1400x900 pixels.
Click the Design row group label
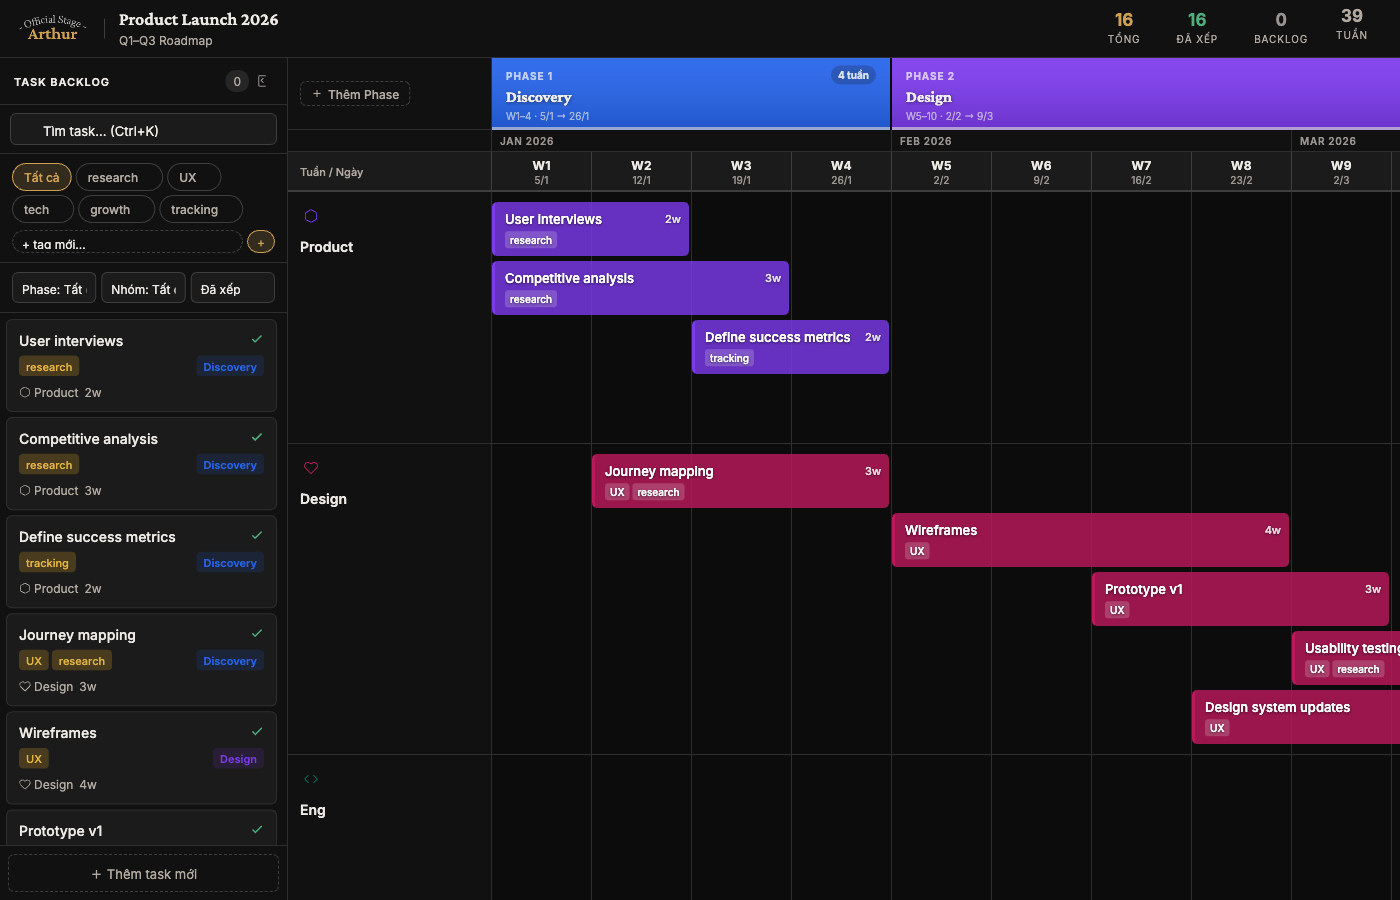[x=323, y=499]
